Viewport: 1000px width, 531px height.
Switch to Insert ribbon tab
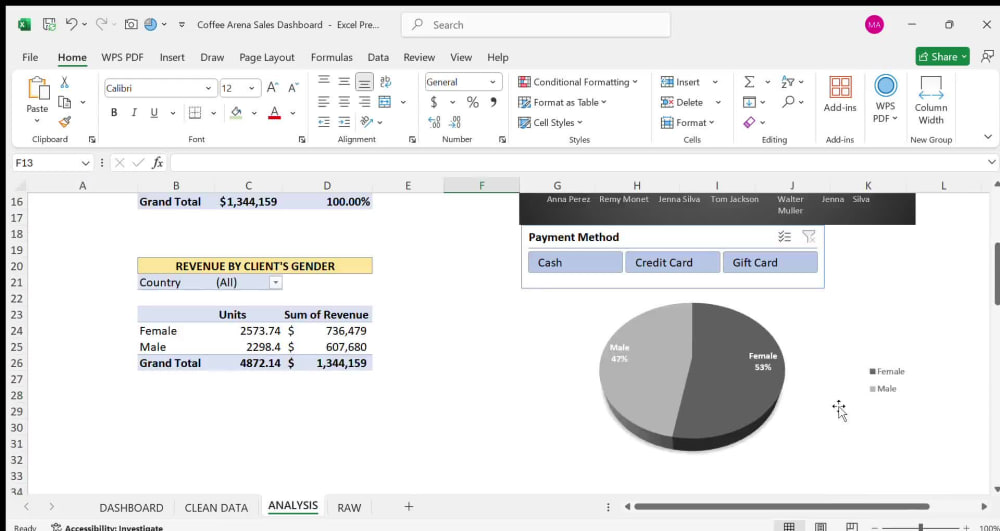tap(172, 57)
